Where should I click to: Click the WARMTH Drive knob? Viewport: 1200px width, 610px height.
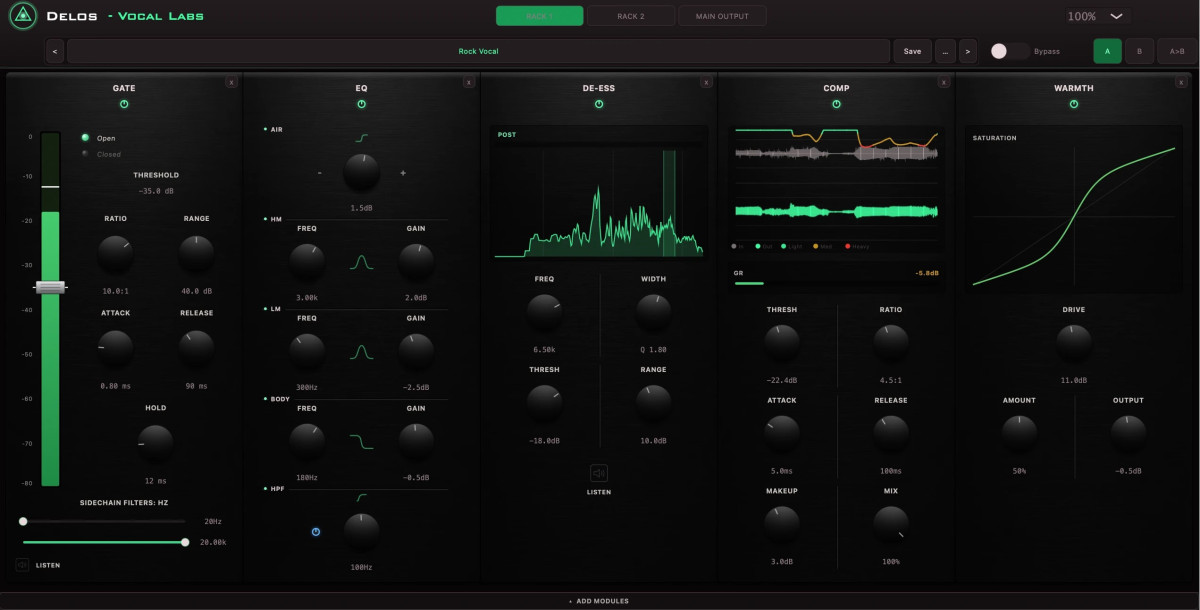[1074, 344]
